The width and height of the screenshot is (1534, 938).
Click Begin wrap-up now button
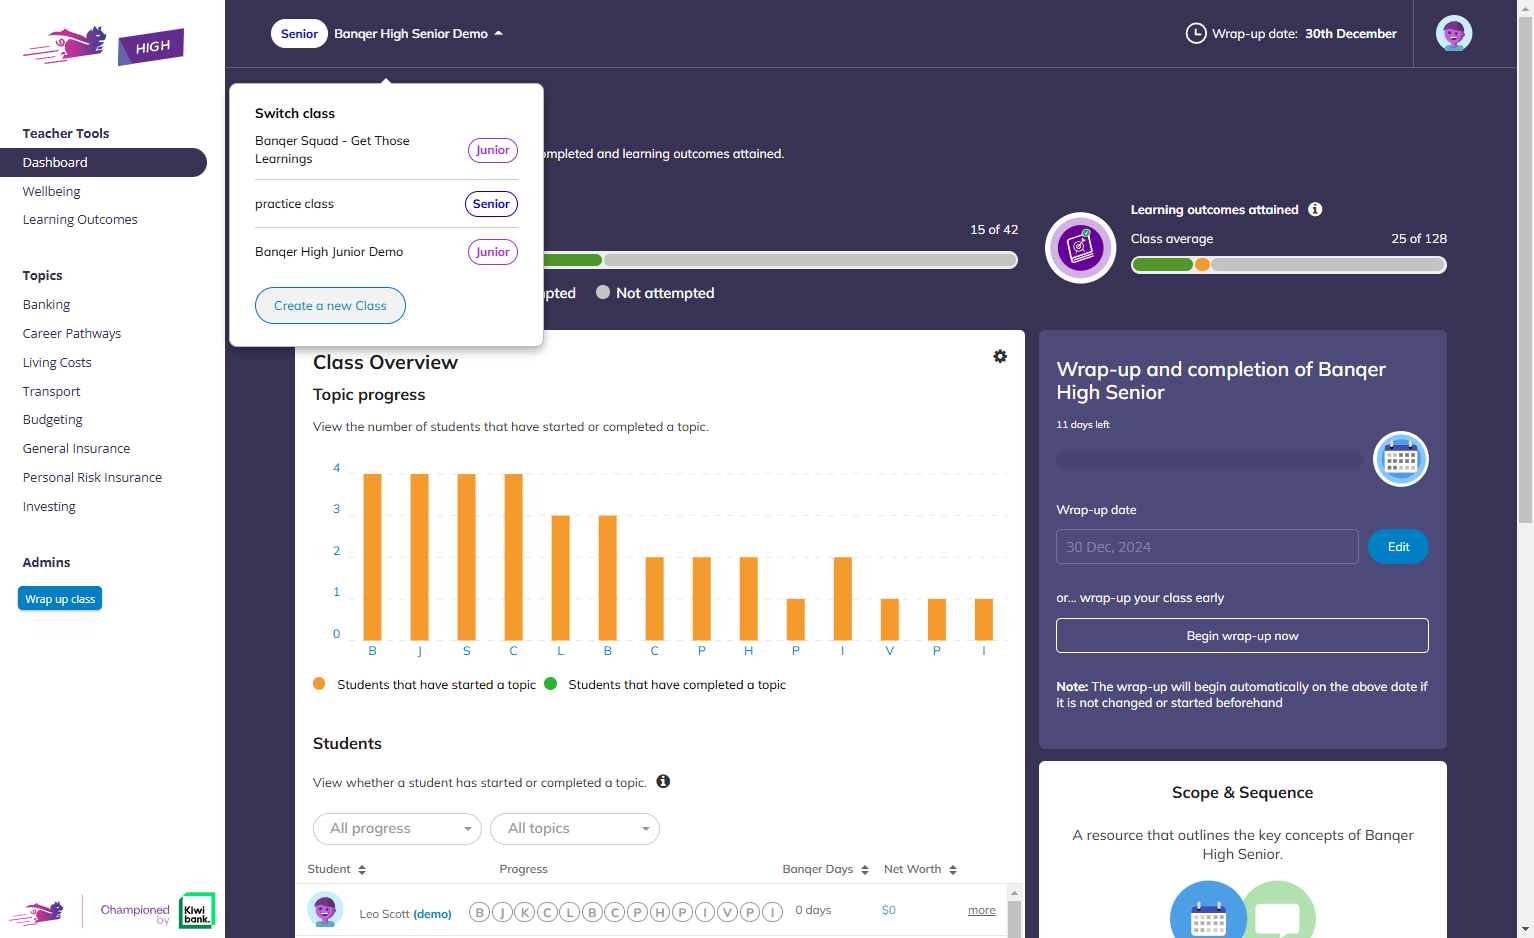[1242, 636]
